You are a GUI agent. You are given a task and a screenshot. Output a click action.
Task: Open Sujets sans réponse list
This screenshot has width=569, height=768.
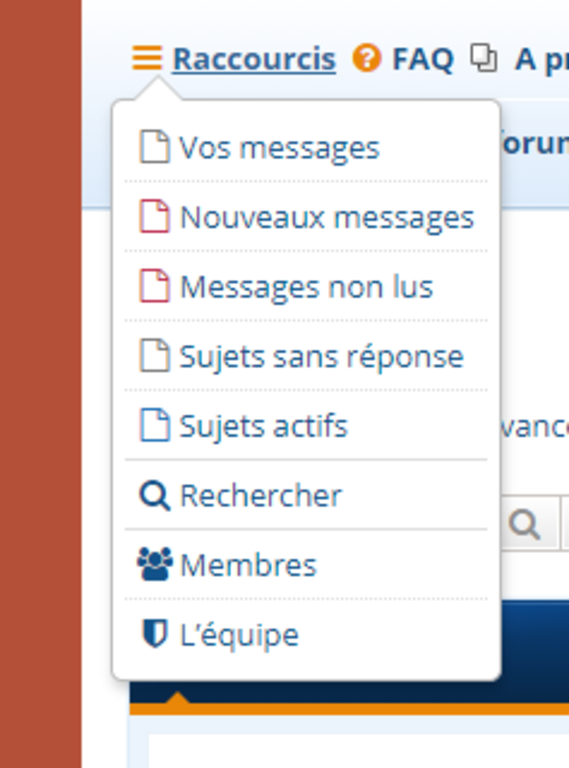(321, 357)
